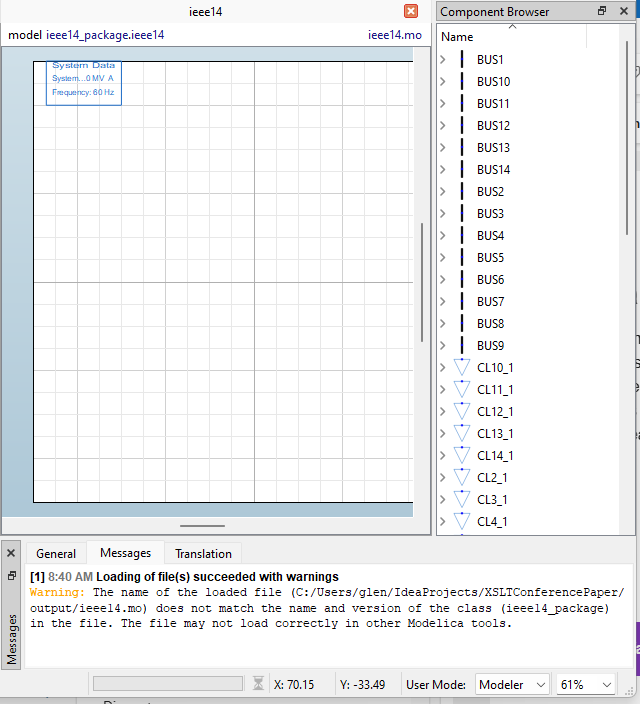The width and height of the screenshot is (640, 704).
Task: Click the Component Browser vertical scrollbar
Action: point(627,138)
